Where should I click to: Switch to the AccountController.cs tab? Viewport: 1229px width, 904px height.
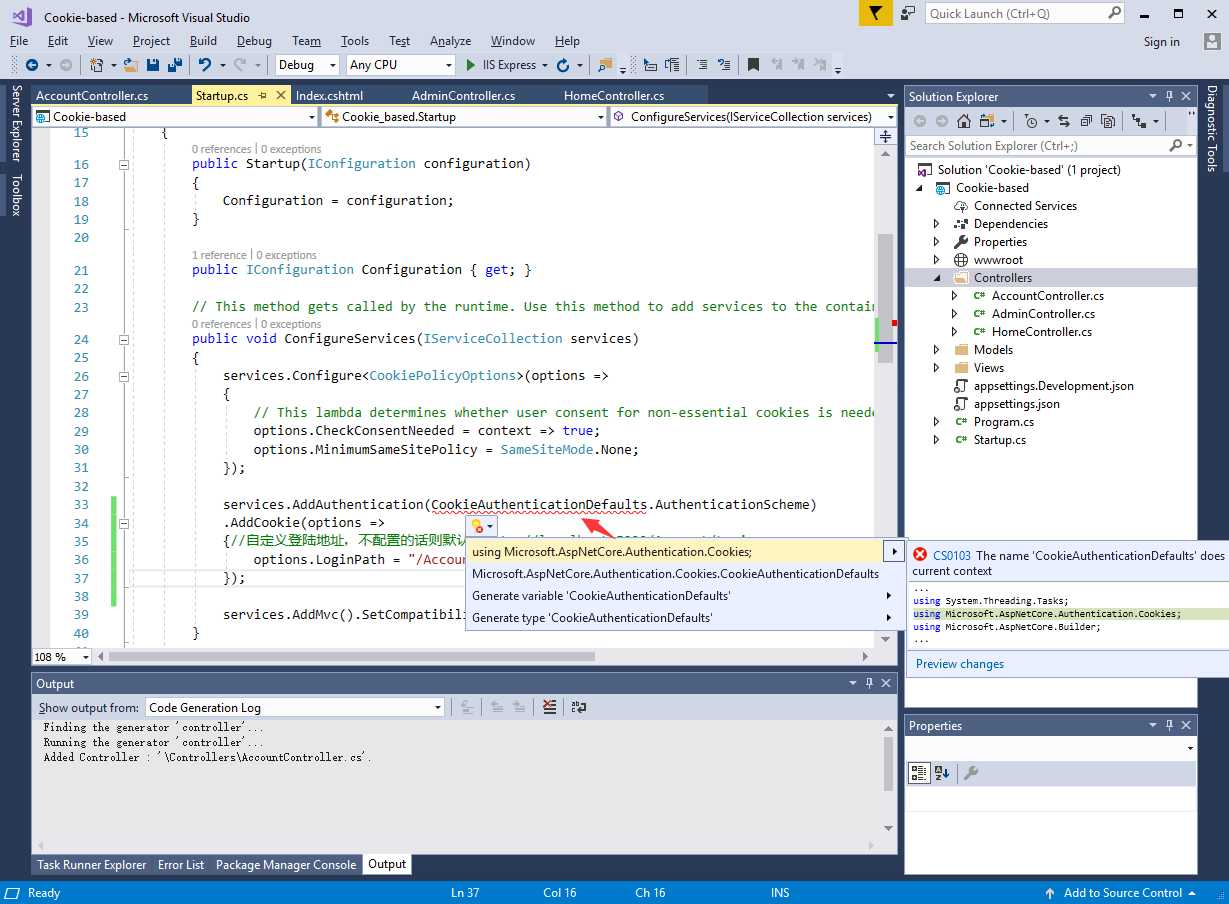tap(92, 96)
